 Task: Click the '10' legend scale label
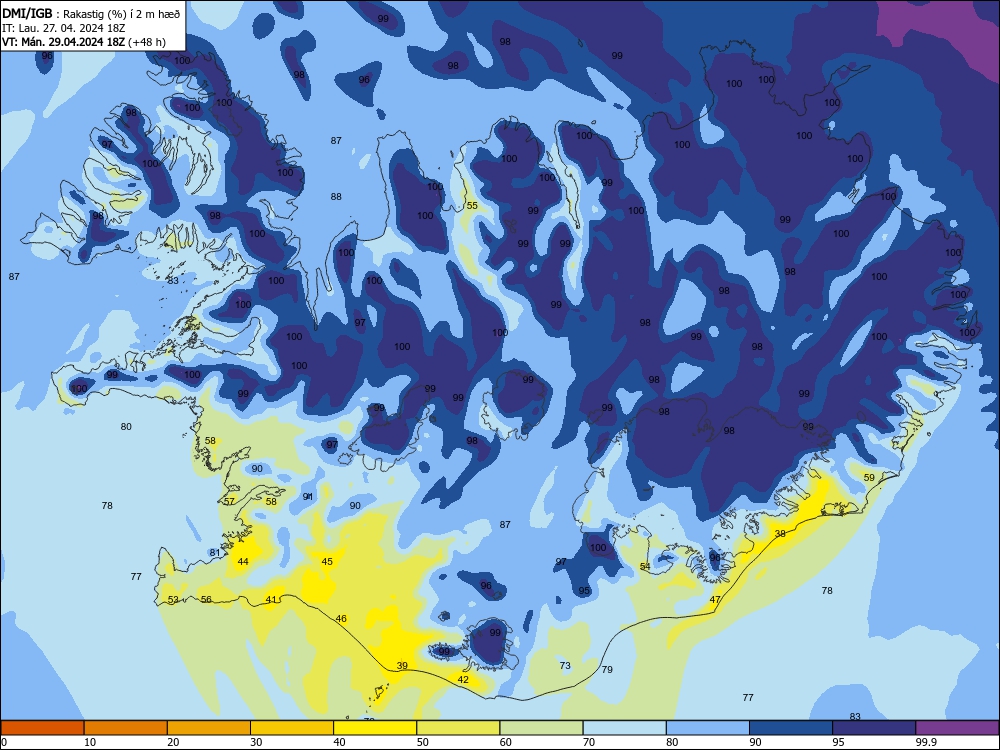coord(90,742)
